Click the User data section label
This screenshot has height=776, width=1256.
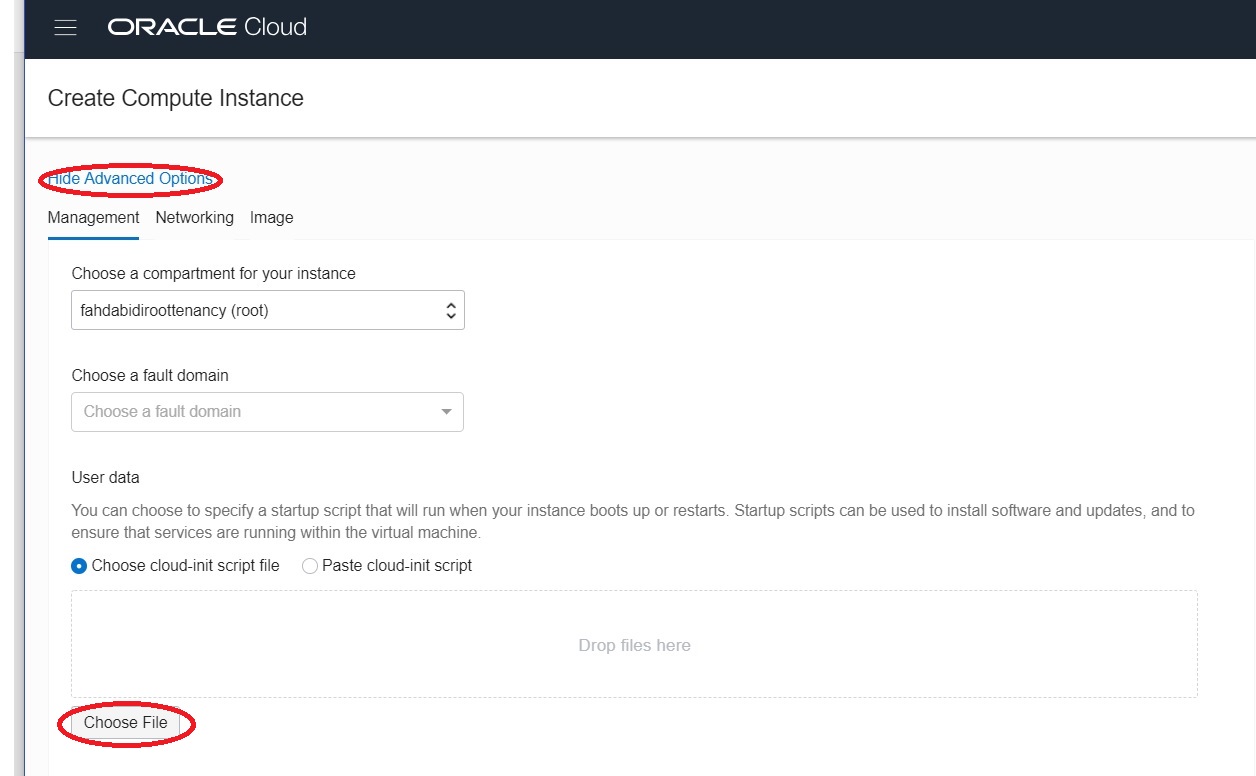106,478
